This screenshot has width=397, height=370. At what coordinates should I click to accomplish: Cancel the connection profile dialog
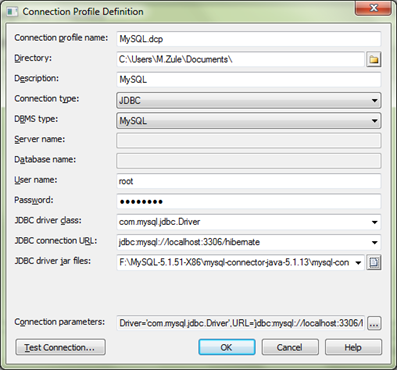click(x=290, y=347)
